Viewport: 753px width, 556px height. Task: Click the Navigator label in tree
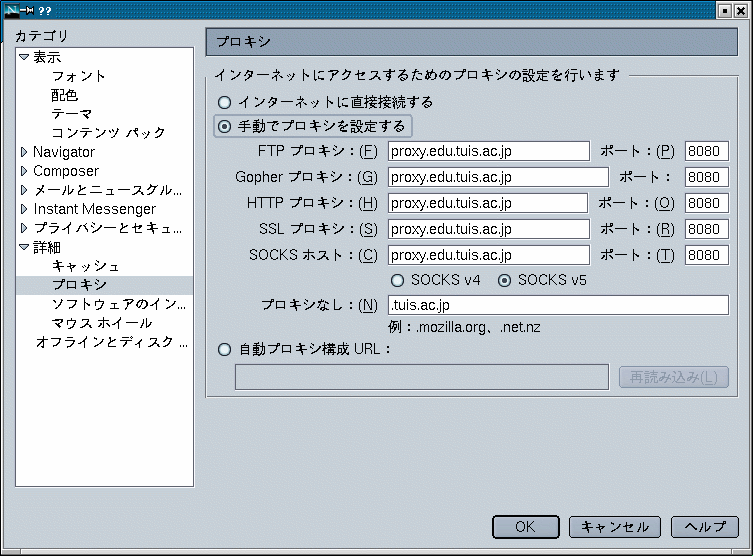64,152
